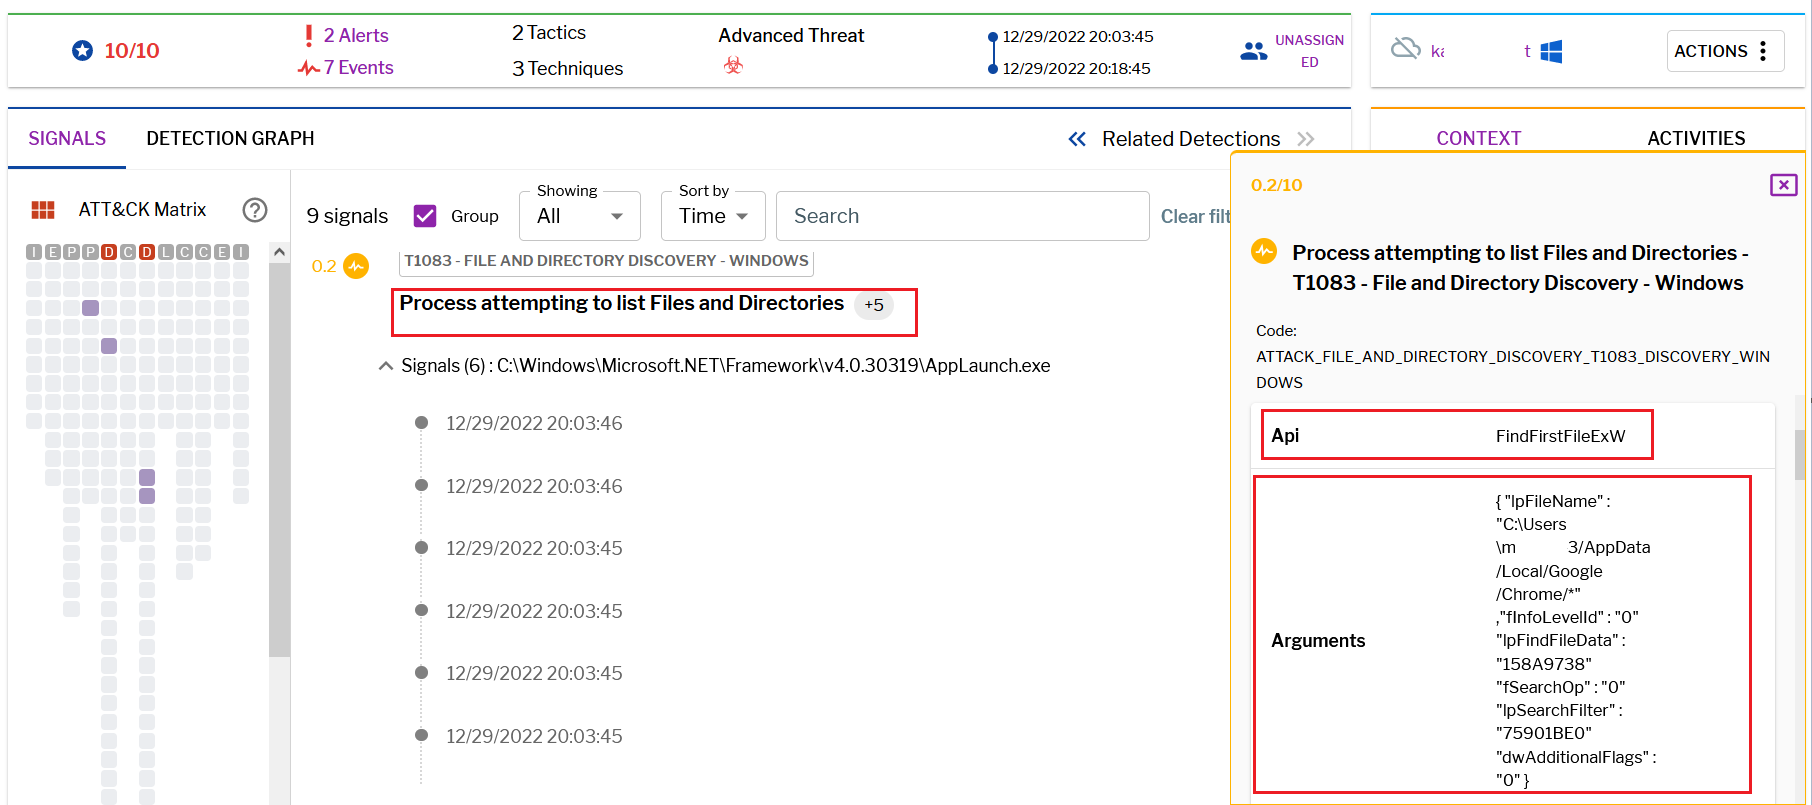This screenshot has height=805, width=1812.
Task: Click the star score icon beside 10/10
Action: (83, 50)
